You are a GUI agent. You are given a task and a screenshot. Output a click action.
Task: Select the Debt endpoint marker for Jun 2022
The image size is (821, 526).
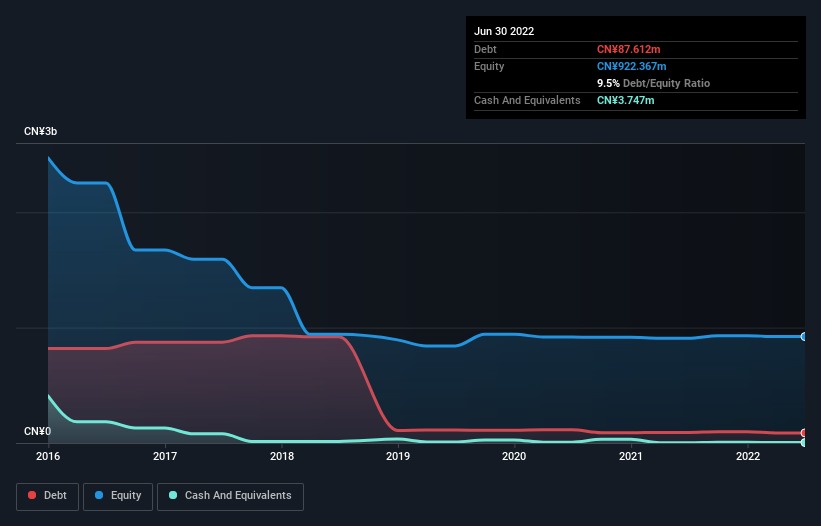pyautogui.click(x=804, y=433)
